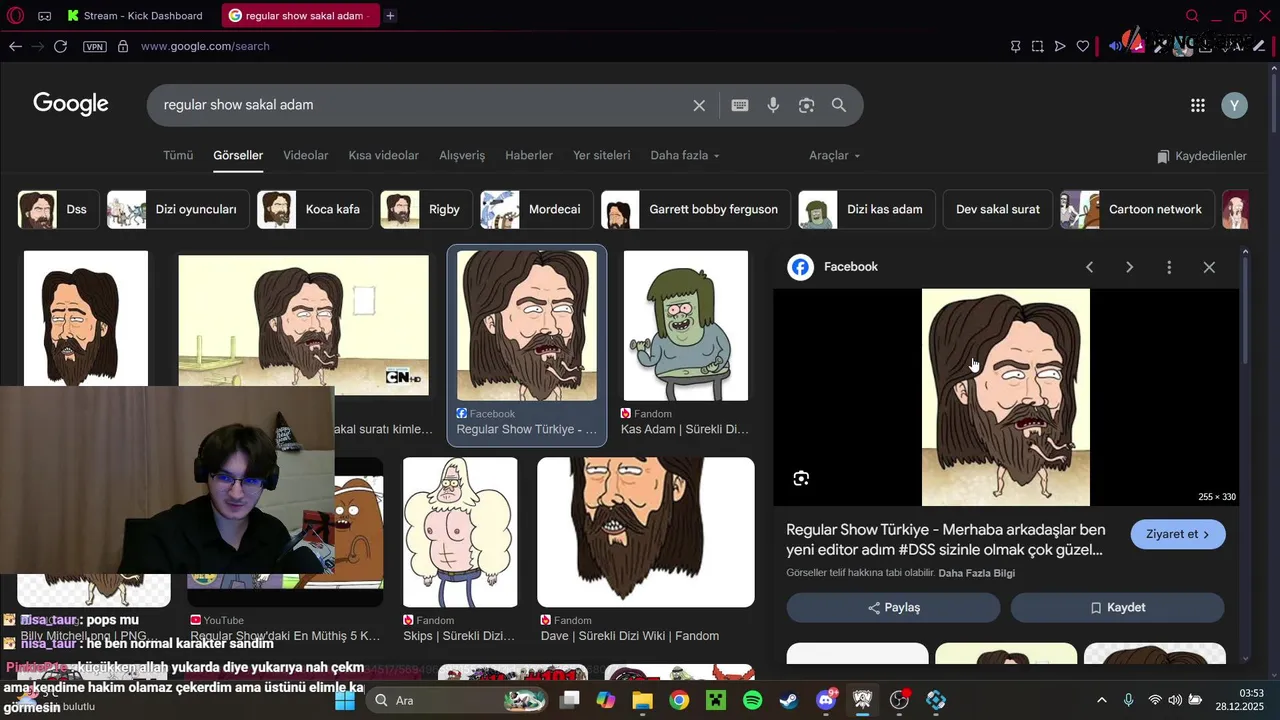Image resolution: width=1280 pixels, height=720 pixels.
Task: Click the Paylaş share button
Action: pyautogui.click(x=893, y=607)
